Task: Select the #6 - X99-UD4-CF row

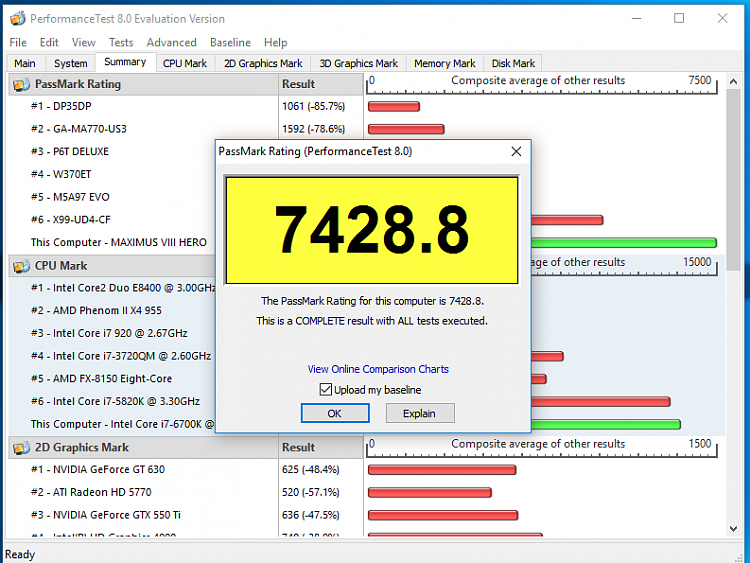Action: (111, 220)
